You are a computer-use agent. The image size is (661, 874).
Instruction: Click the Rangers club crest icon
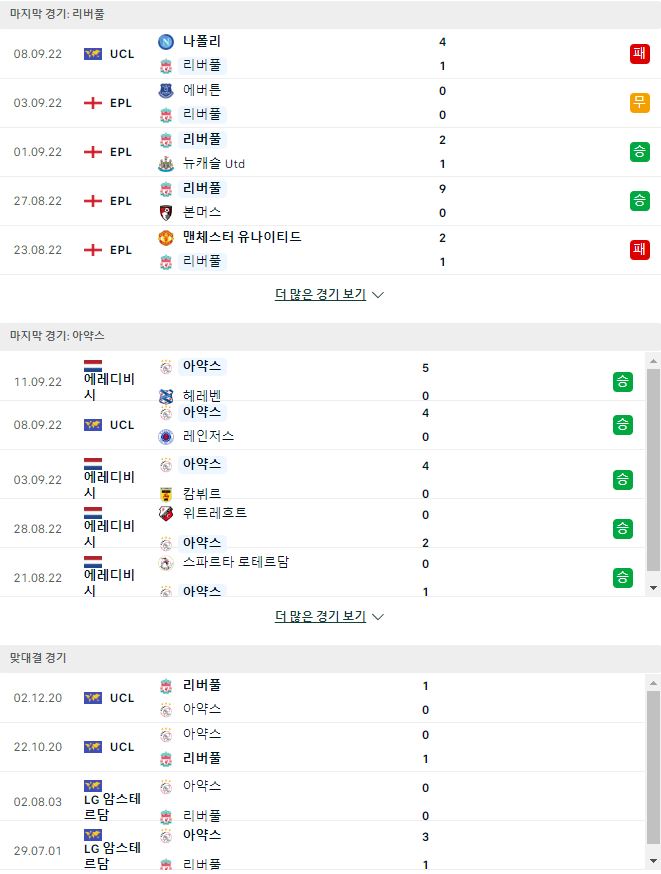click(x=166, y=437)
